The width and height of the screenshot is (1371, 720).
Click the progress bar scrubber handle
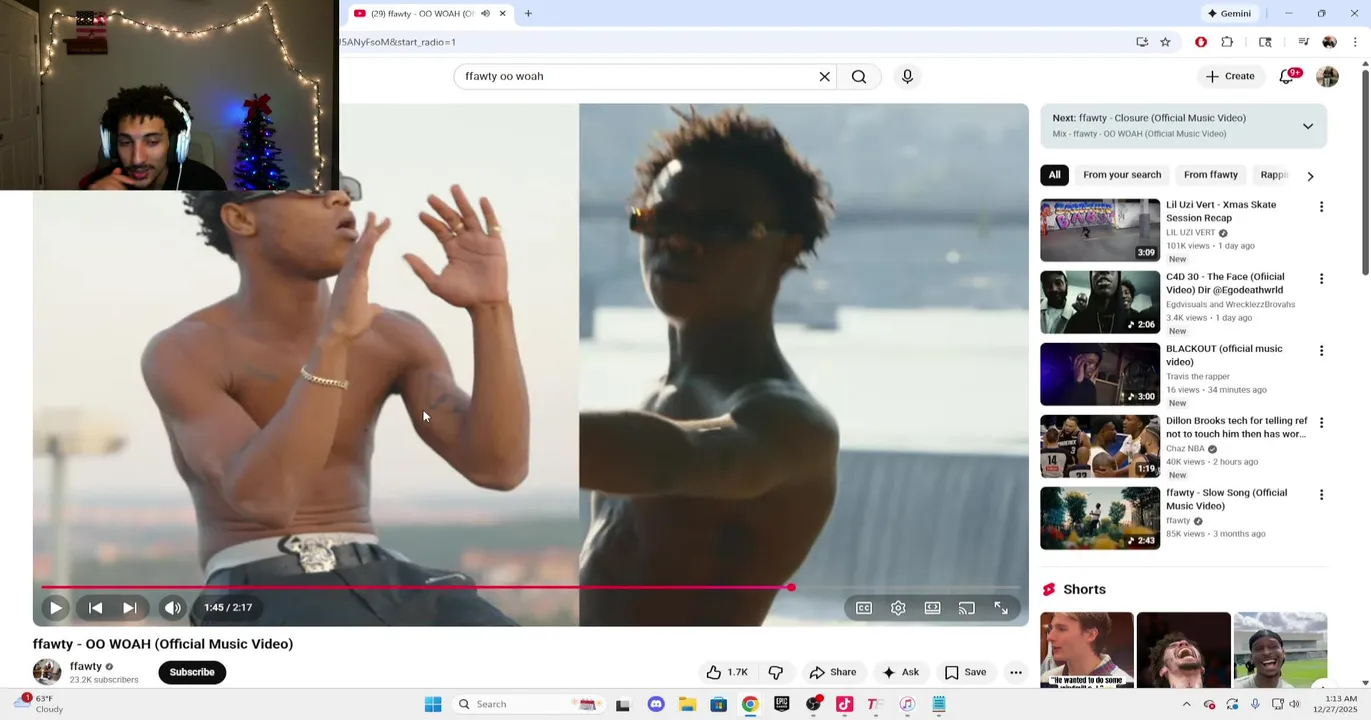[791, 587]
